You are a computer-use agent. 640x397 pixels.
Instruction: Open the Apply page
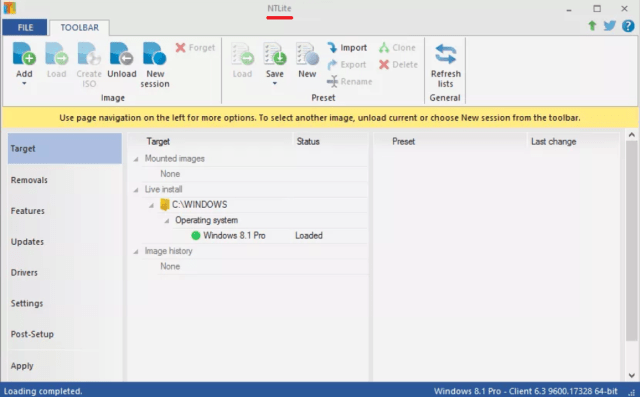tap(64, 366)
